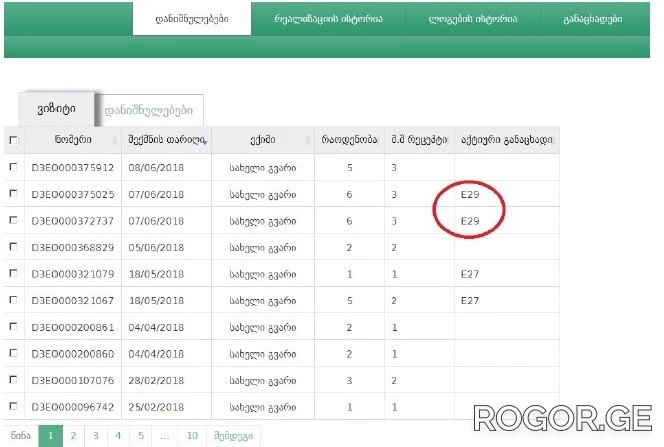Check the row D3E000321067 checkbox

click(14, 300)
